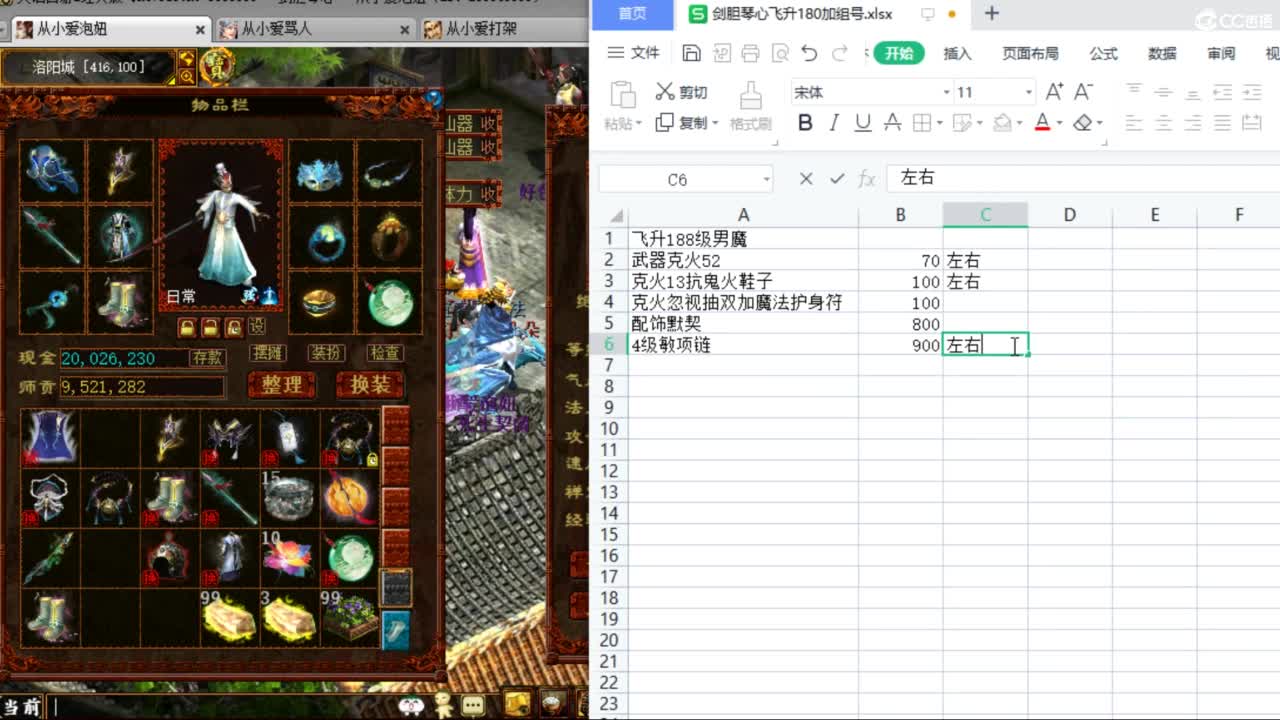
Task: Select column D header
Action: coord(1069,215)
